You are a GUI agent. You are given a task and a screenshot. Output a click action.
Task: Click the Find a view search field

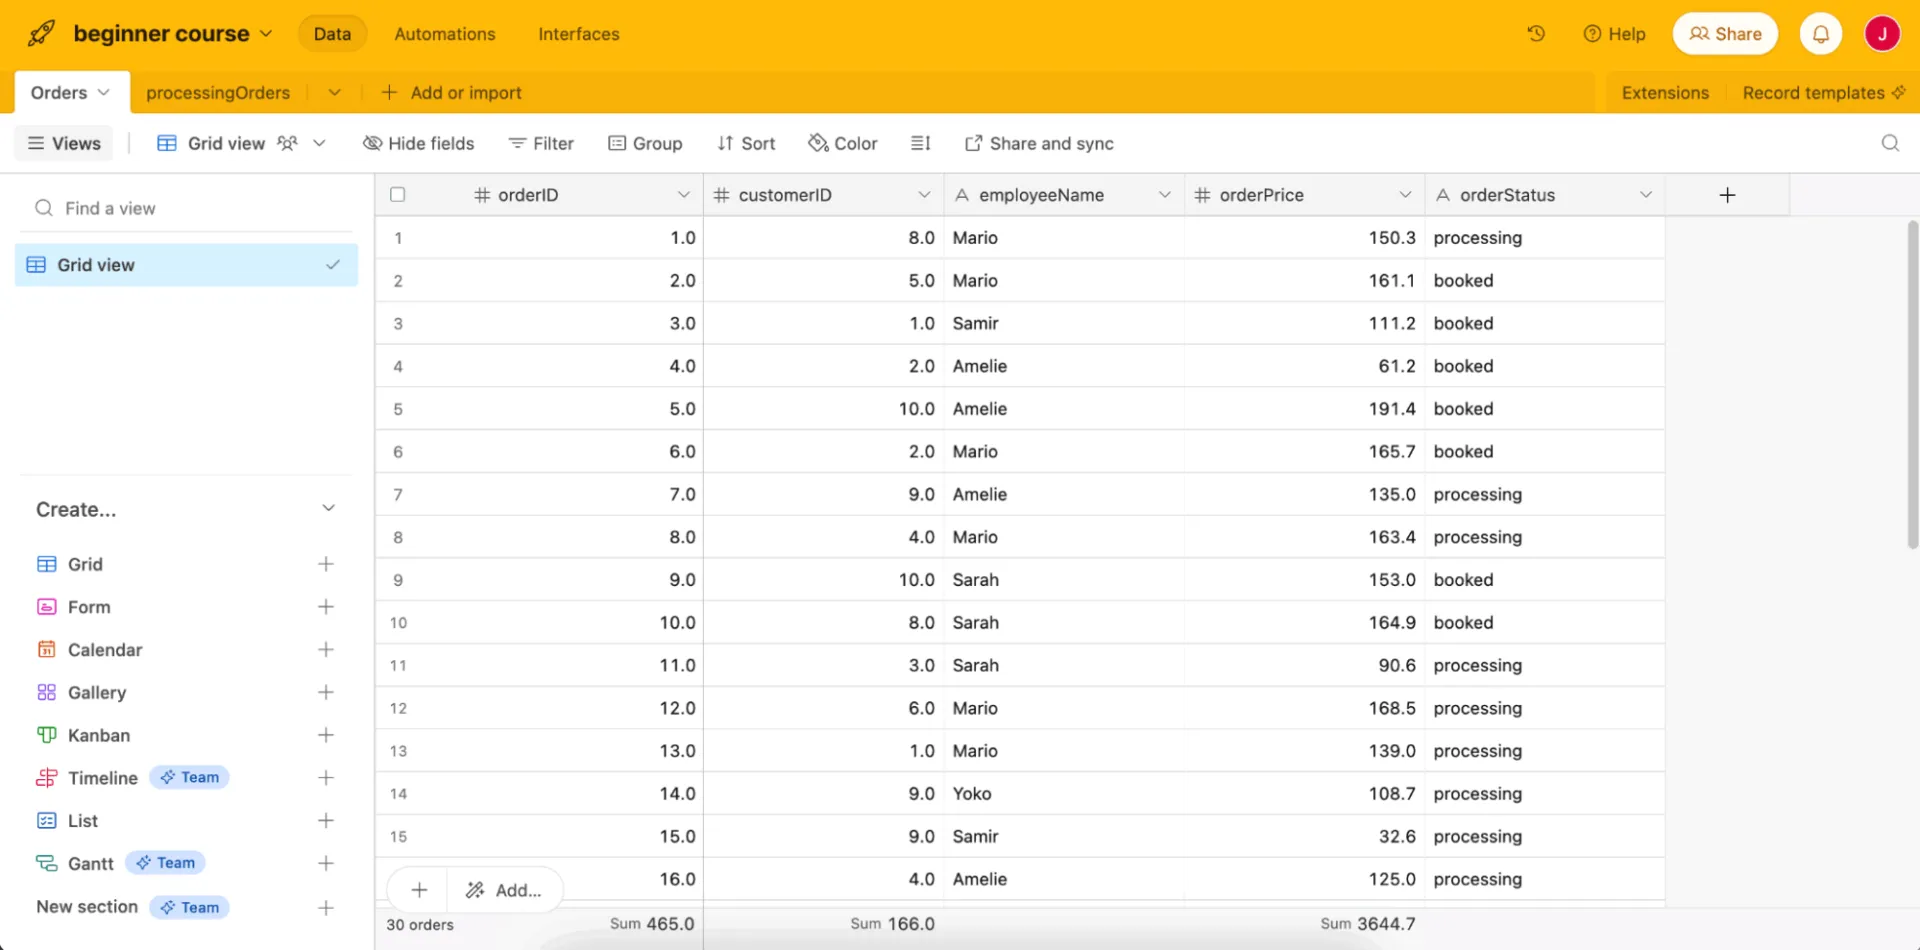pos(186,208)
